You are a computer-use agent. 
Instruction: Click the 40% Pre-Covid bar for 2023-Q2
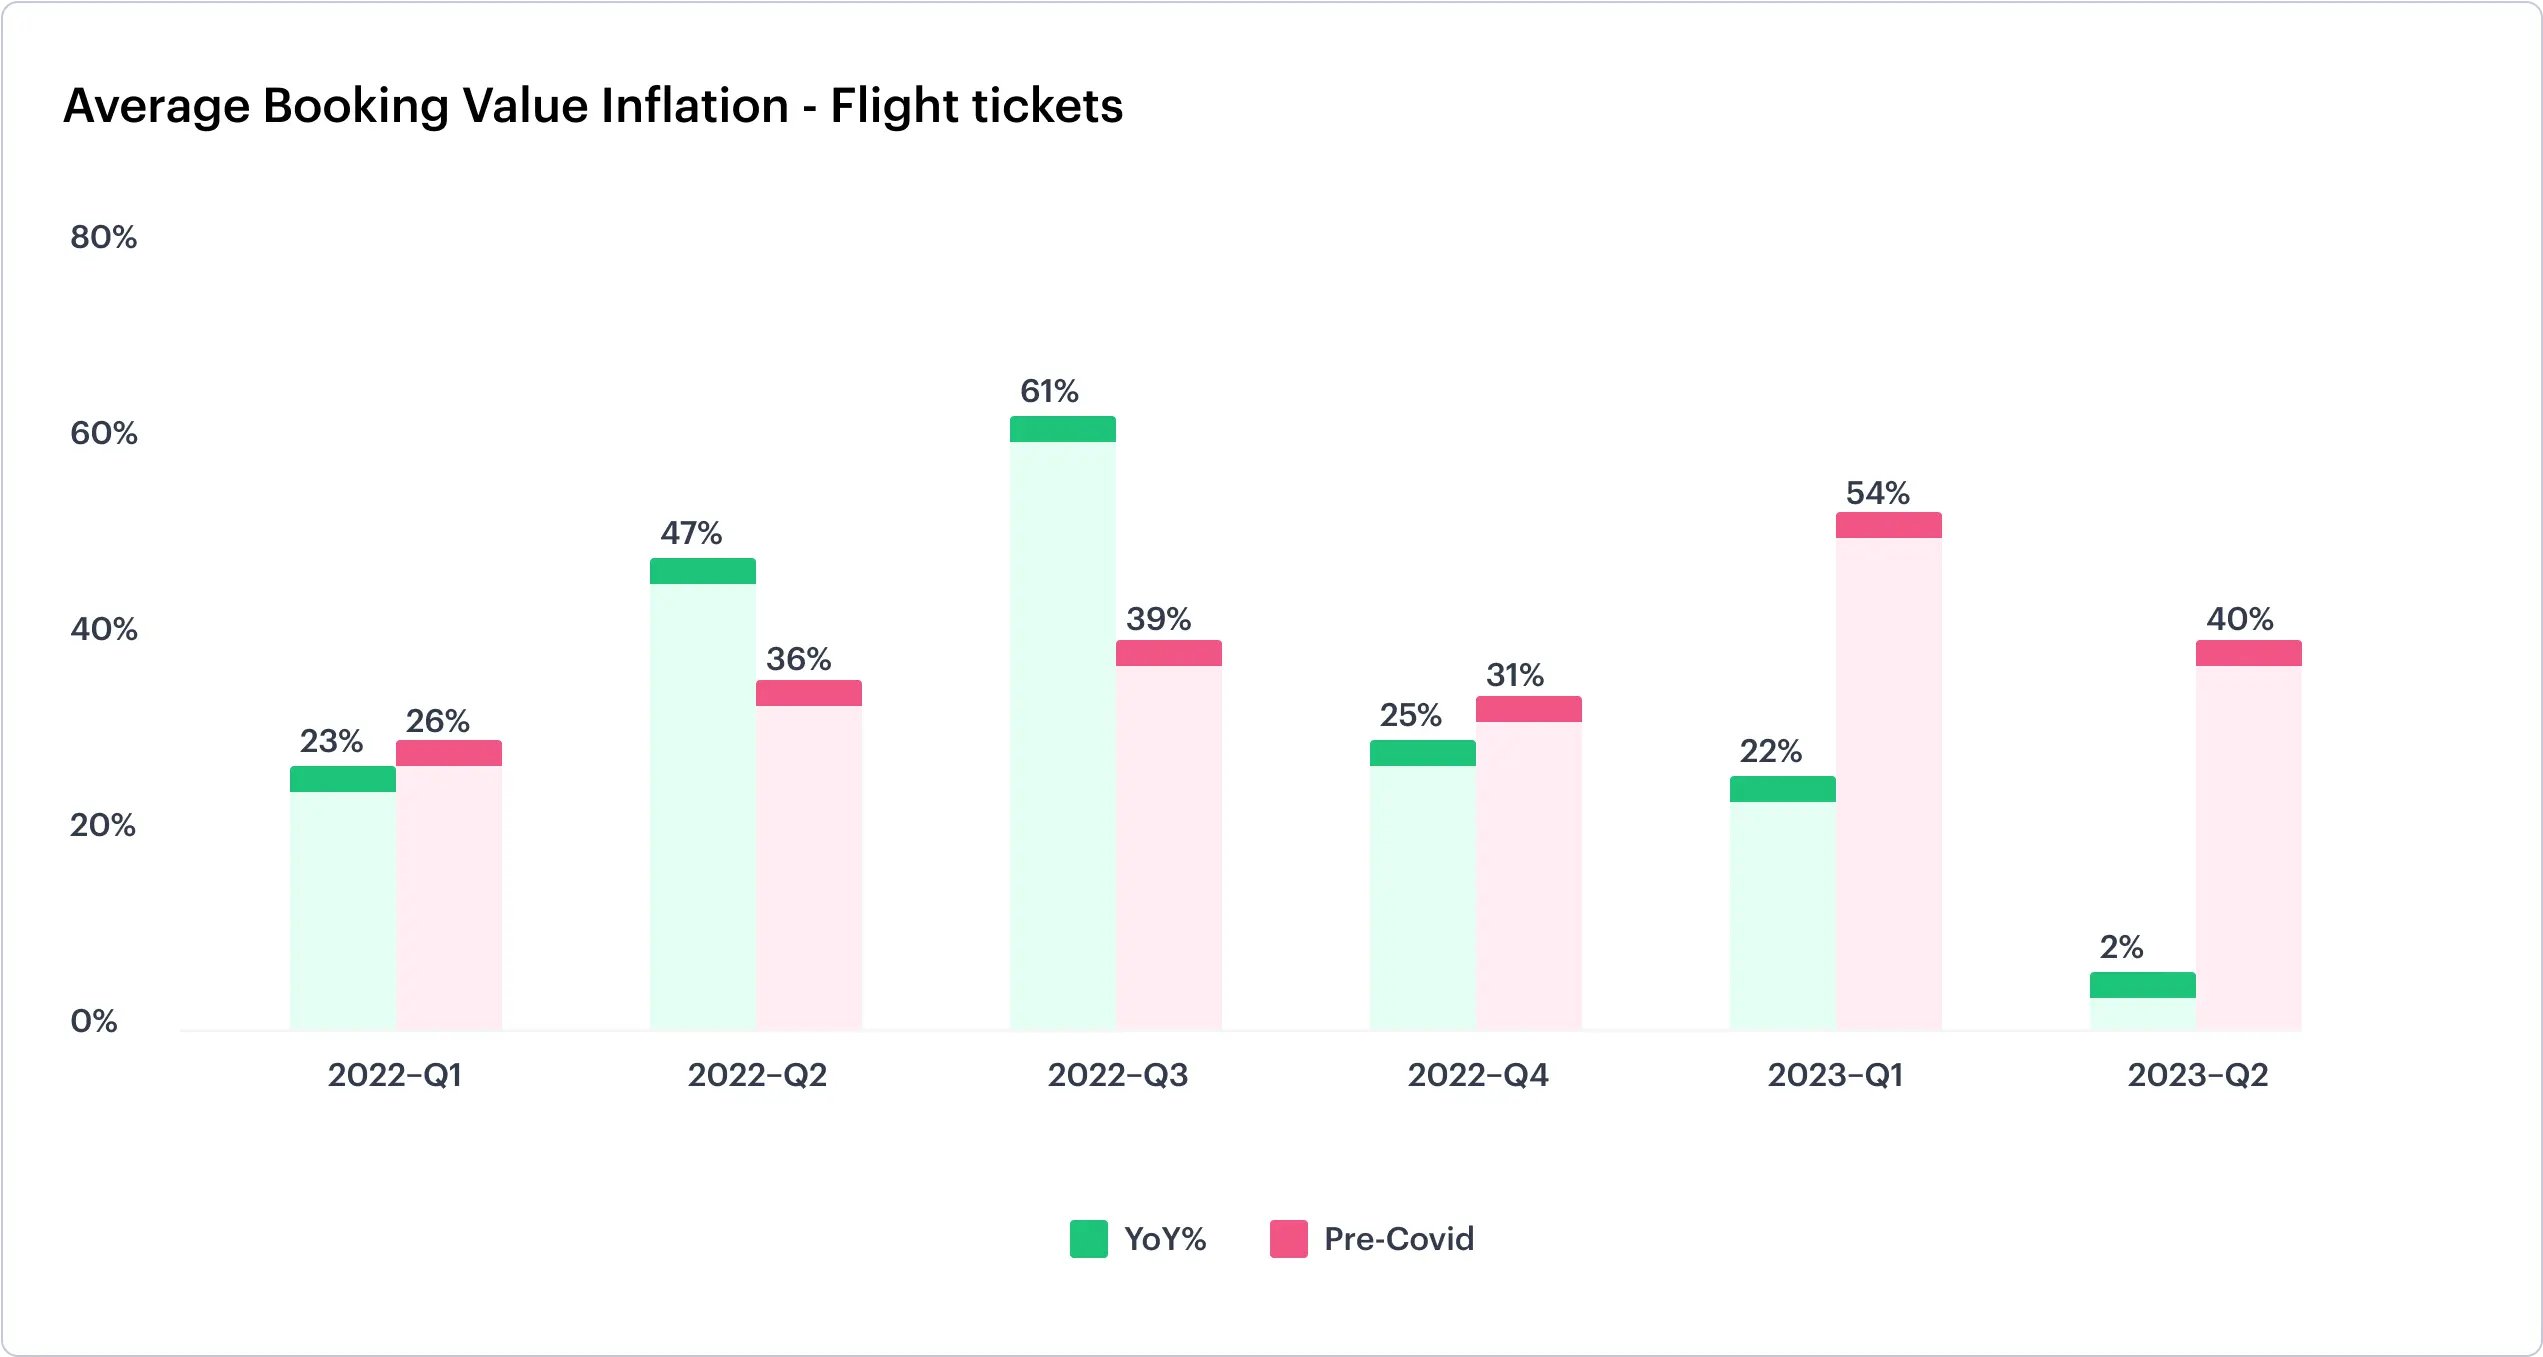coord(2248,836)
